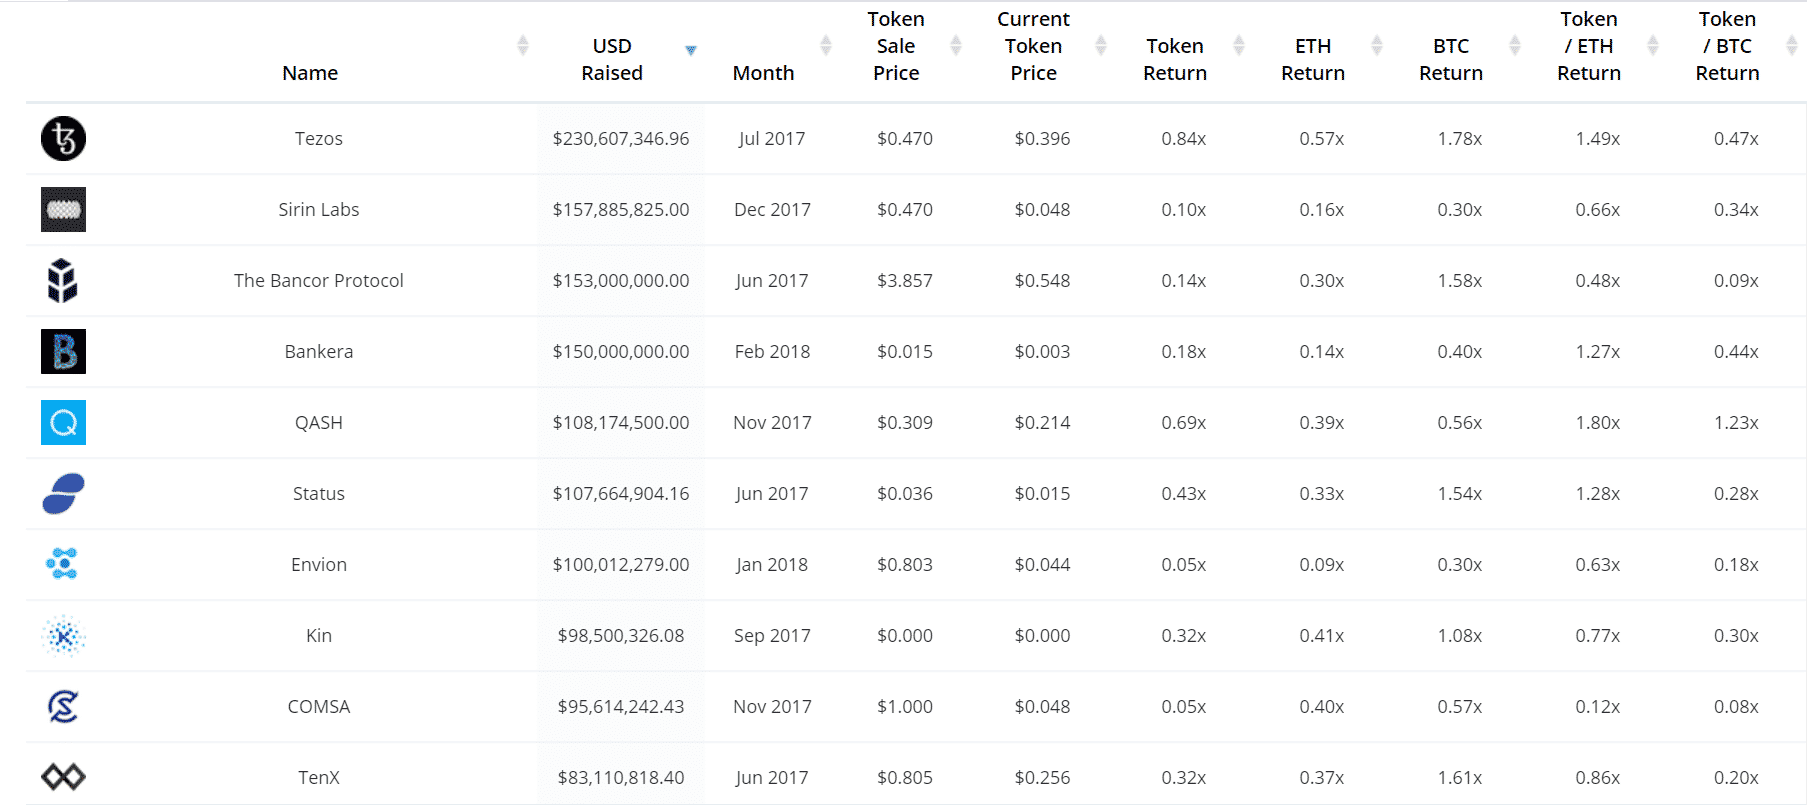Image resolution: width=1807 pixels, height=805 pixels.
Task: Click the 1.78x BTC return value
Action: [1460, 139]
